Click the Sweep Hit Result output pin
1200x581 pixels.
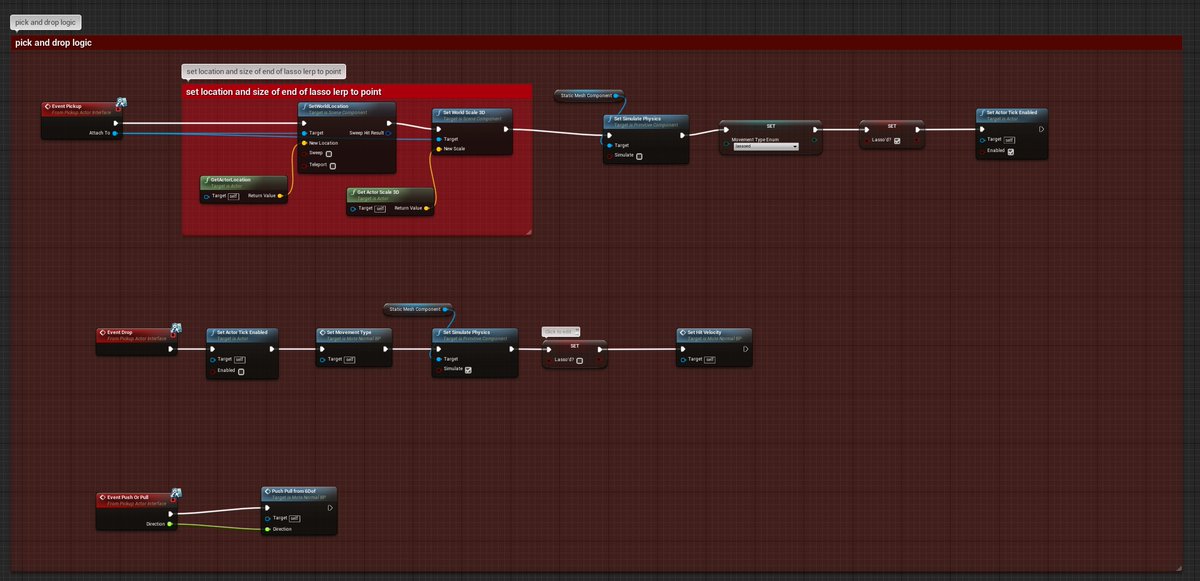[x=389, y=132]
